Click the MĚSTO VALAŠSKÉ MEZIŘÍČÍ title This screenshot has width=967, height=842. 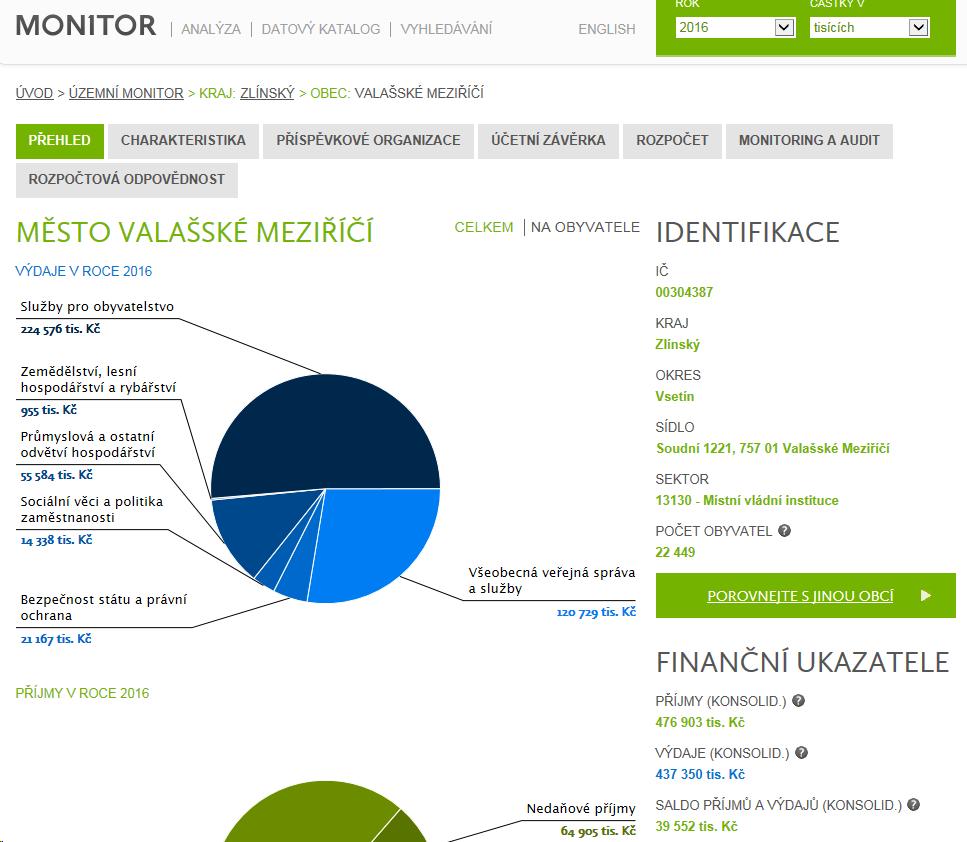tap(195, 232)
